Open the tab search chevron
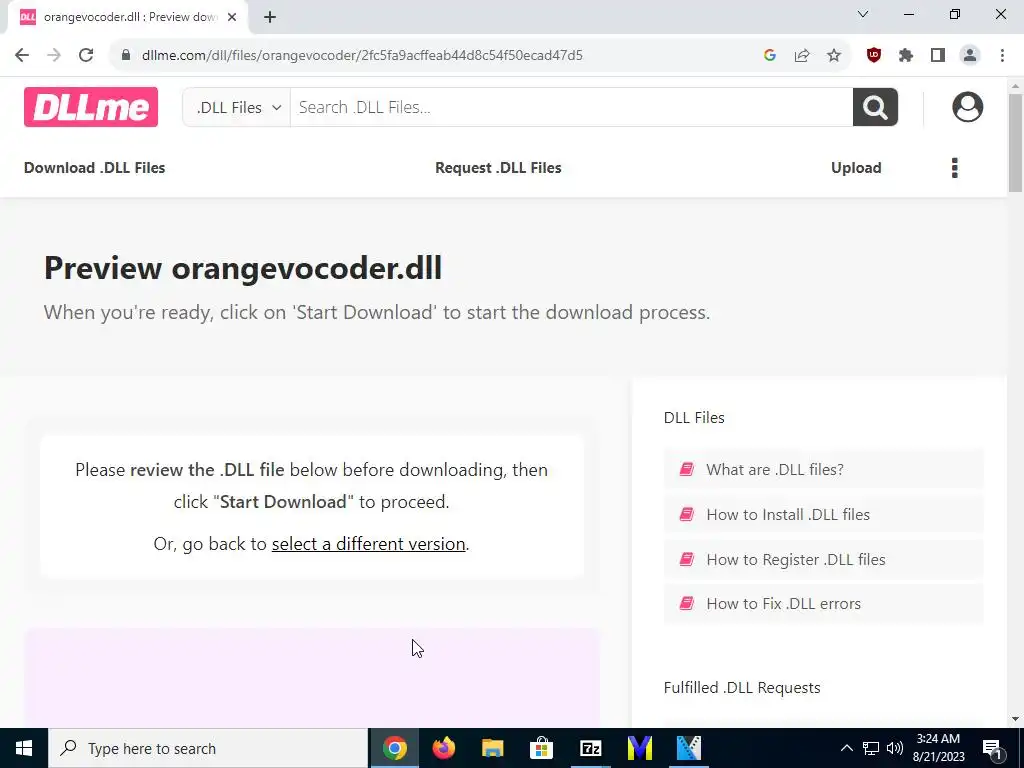 tap(863, 14)
